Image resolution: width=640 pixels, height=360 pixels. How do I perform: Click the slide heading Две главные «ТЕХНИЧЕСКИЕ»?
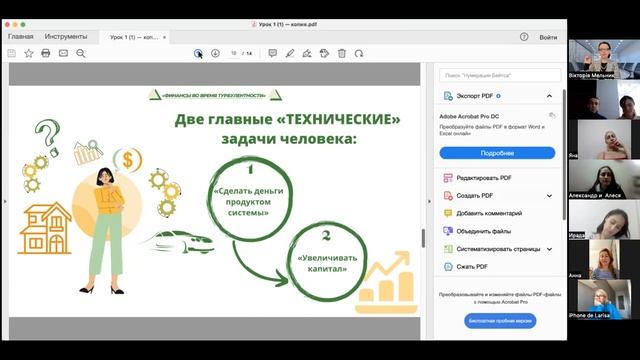click(x=287, y=119)
